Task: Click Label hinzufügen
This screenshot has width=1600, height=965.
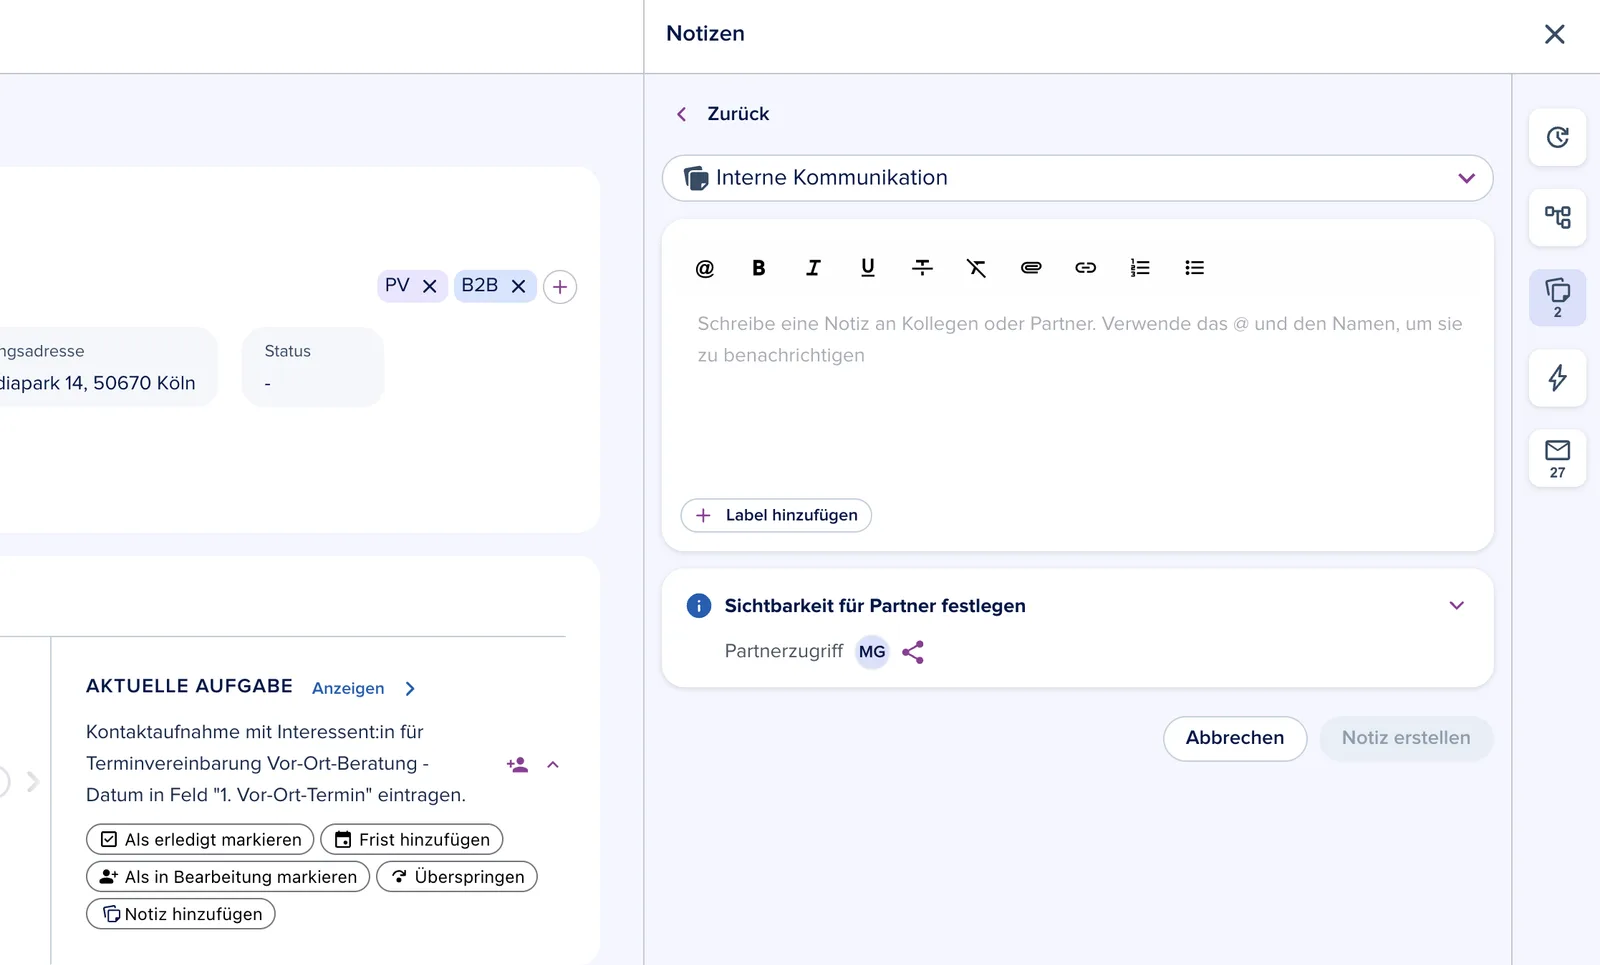Action: [x=776, y=515]
